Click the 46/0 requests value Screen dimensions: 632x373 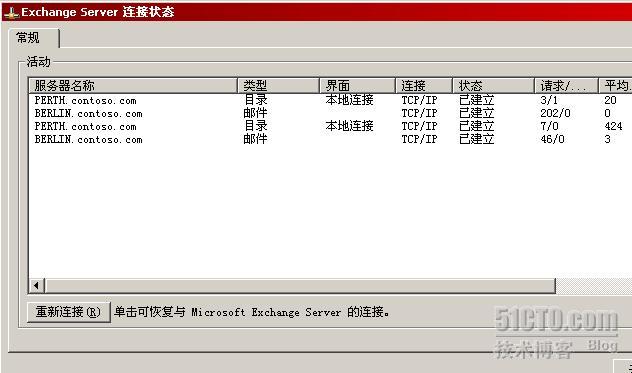tap(553, 140)
